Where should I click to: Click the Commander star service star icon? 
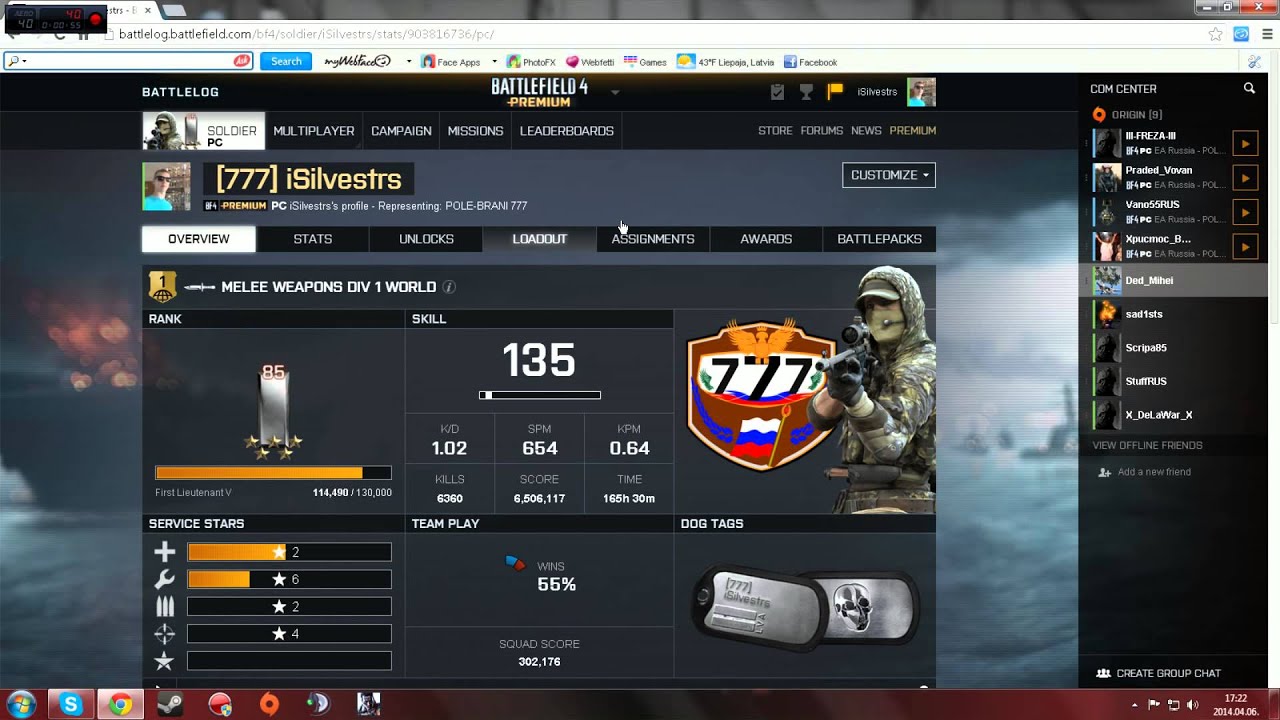tap(165, 661)
